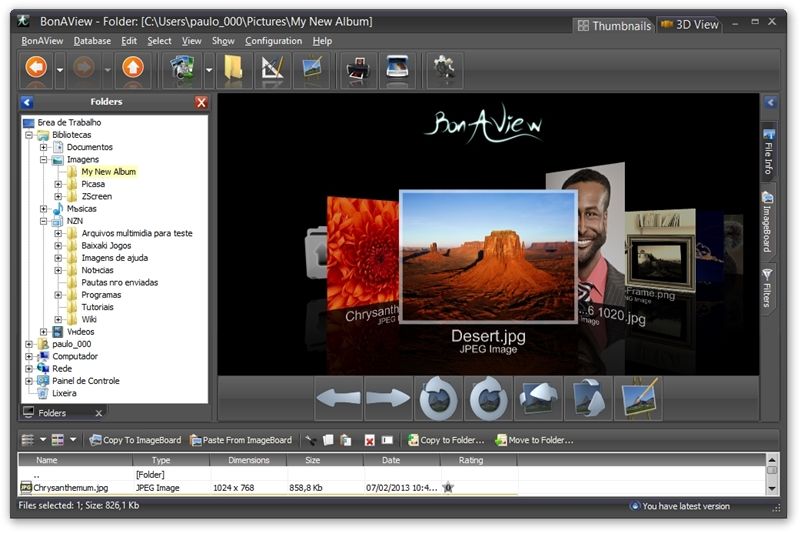Sort file list by Dimensions column
Viewport: 800px width, 533px height.
pyautogui.click(x=248, y=460)
